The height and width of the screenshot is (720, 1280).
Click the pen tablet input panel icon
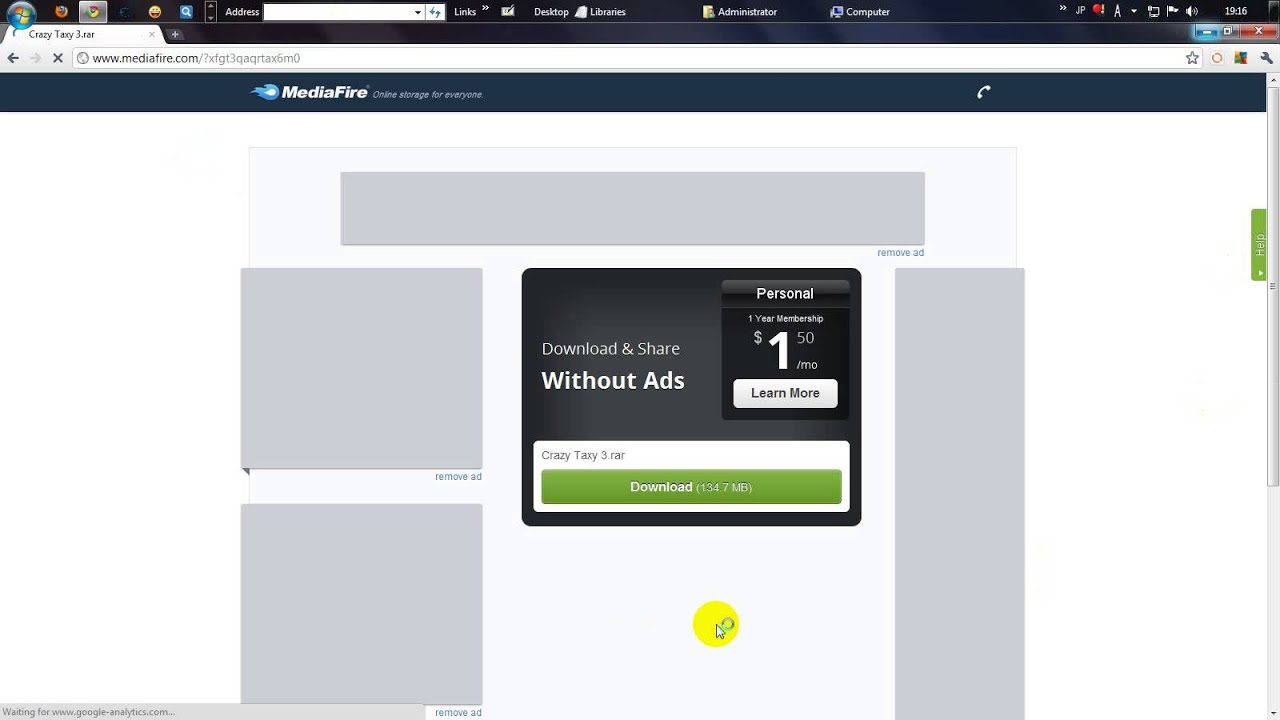(x=508, y=11)
